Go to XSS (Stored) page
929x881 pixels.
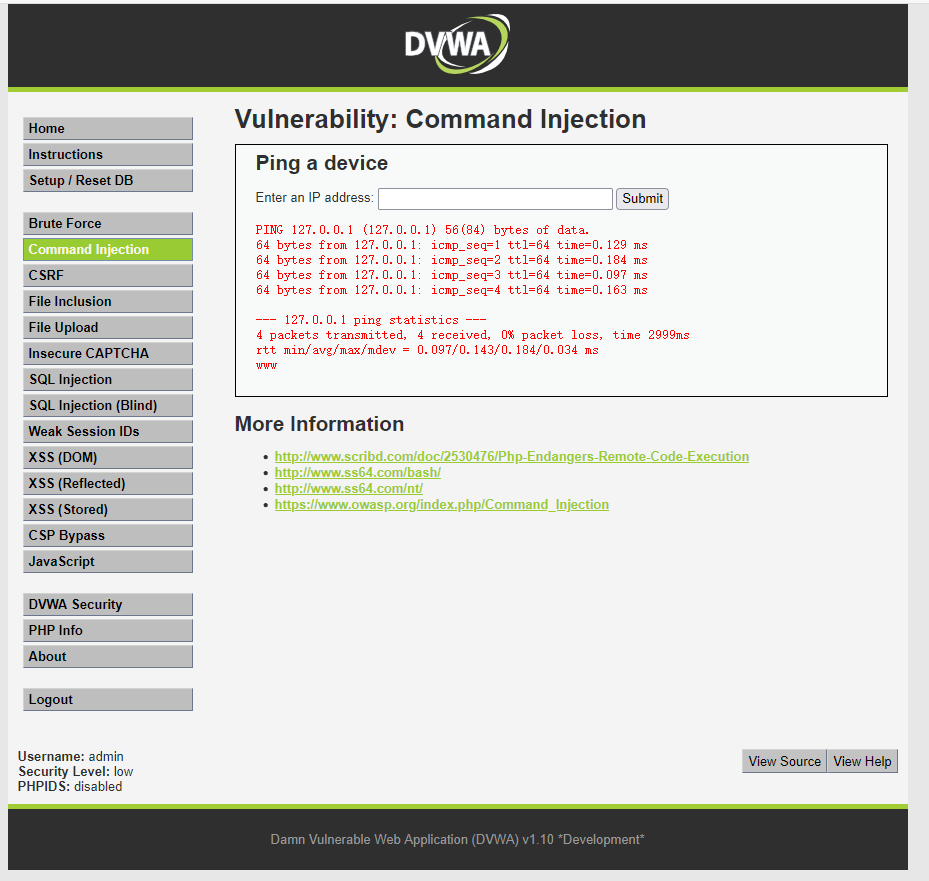click(107, 510)
